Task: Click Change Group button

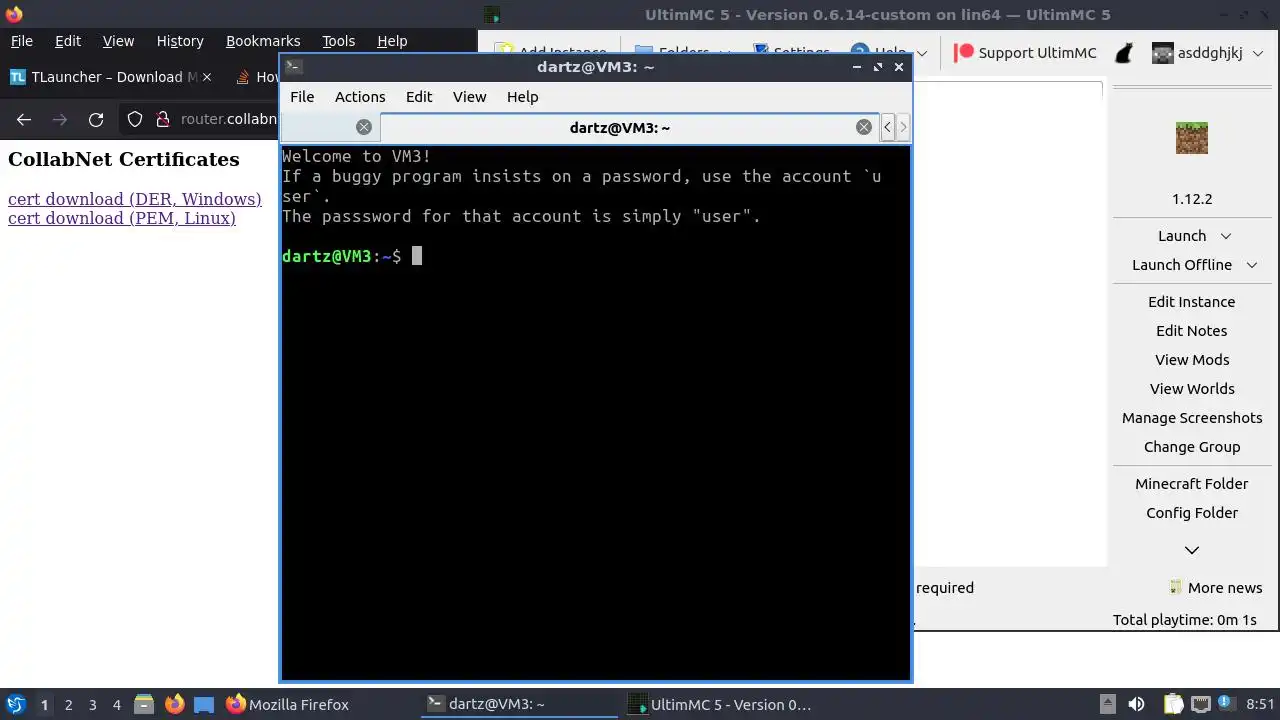Action: (x=1192, y=447)
